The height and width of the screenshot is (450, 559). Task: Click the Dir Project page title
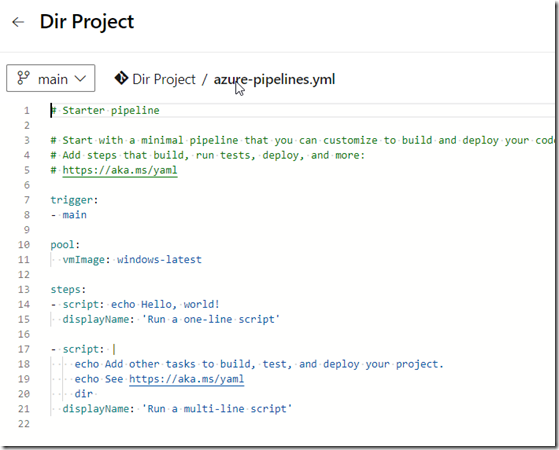click(x=87, y=21)
